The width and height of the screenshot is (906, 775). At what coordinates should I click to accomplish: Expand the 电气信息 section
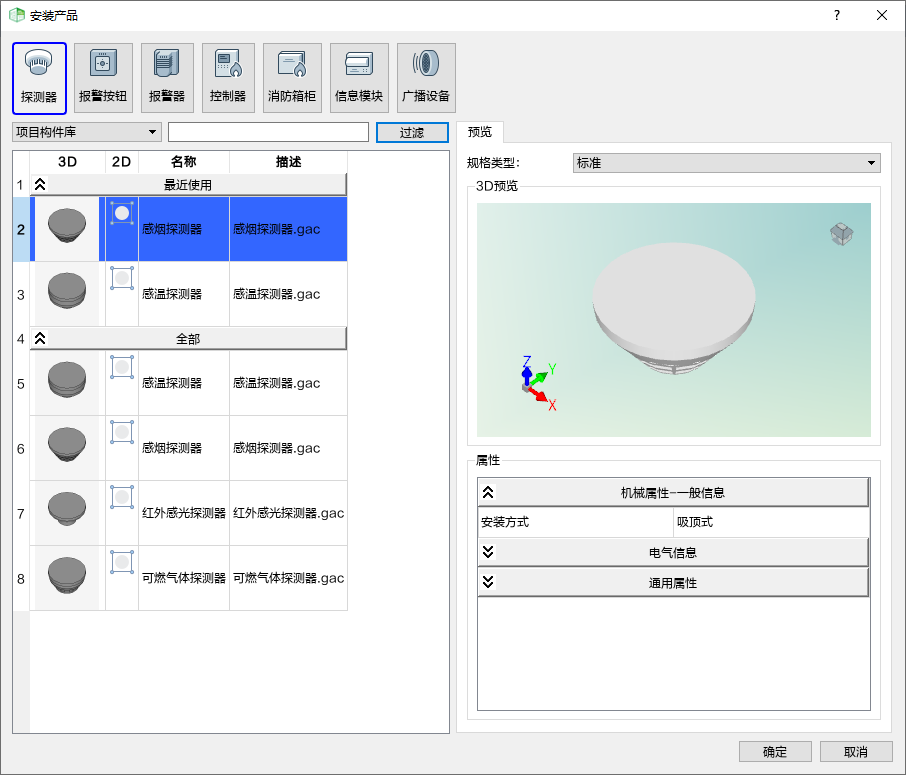tap(488, 552)
